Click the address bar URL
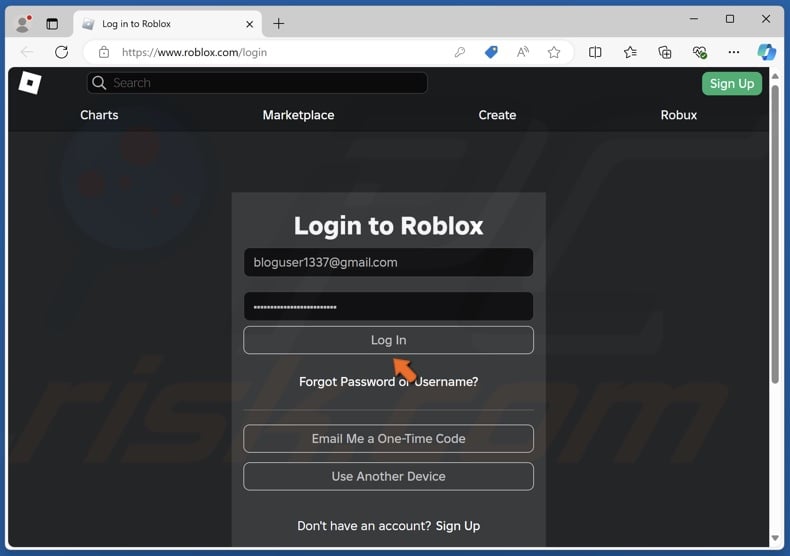The image size is (790, 556). (x=194, y=52)
